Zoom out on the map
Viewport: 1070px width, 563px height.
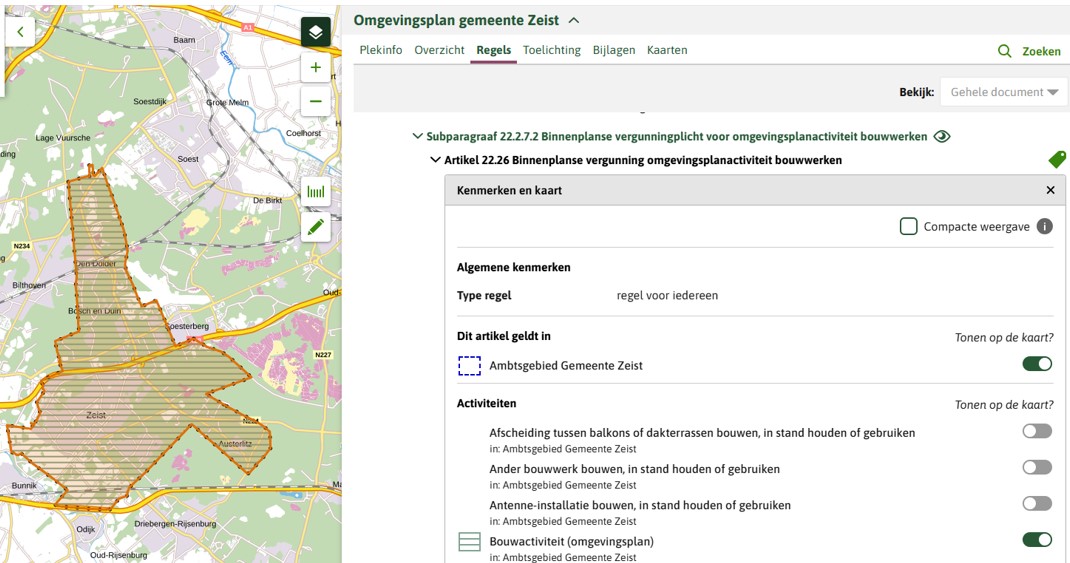pos(315,101)
